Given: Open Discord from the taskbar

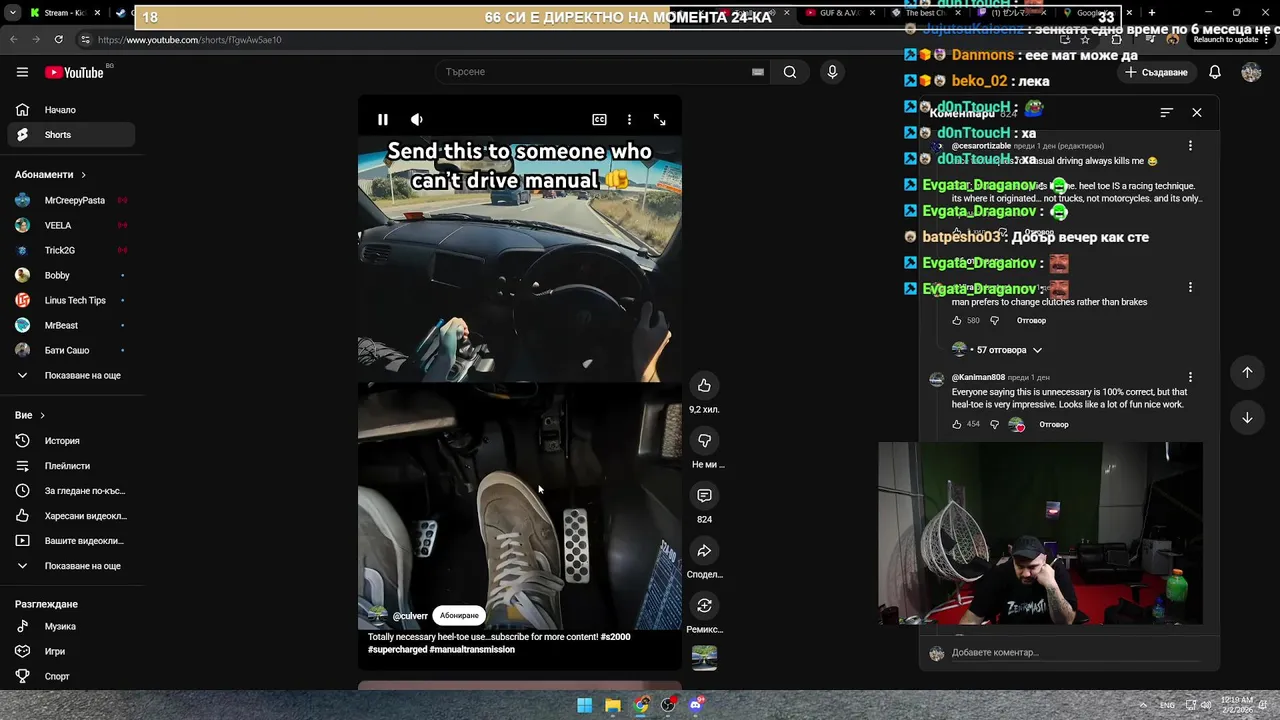Looking at the screenshot, I should 696,705.
